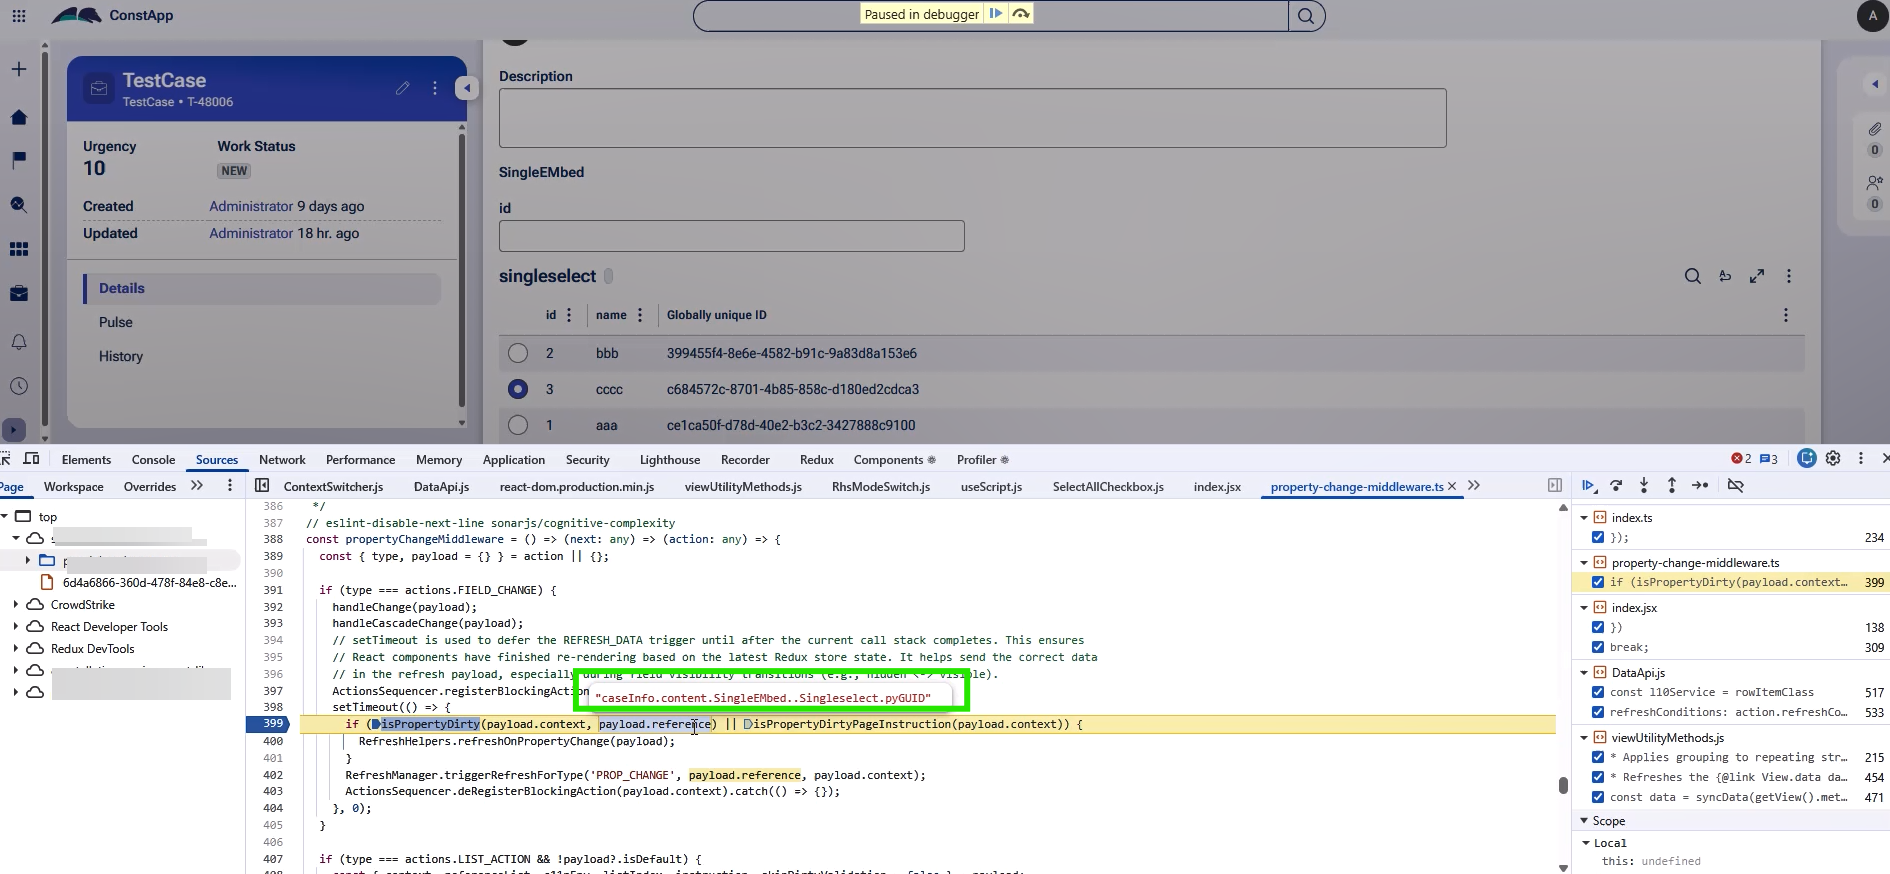This screenshot has width=1890, height=874.
Task: Expand React Developer Tools tree node
Action: coord(16,627)
